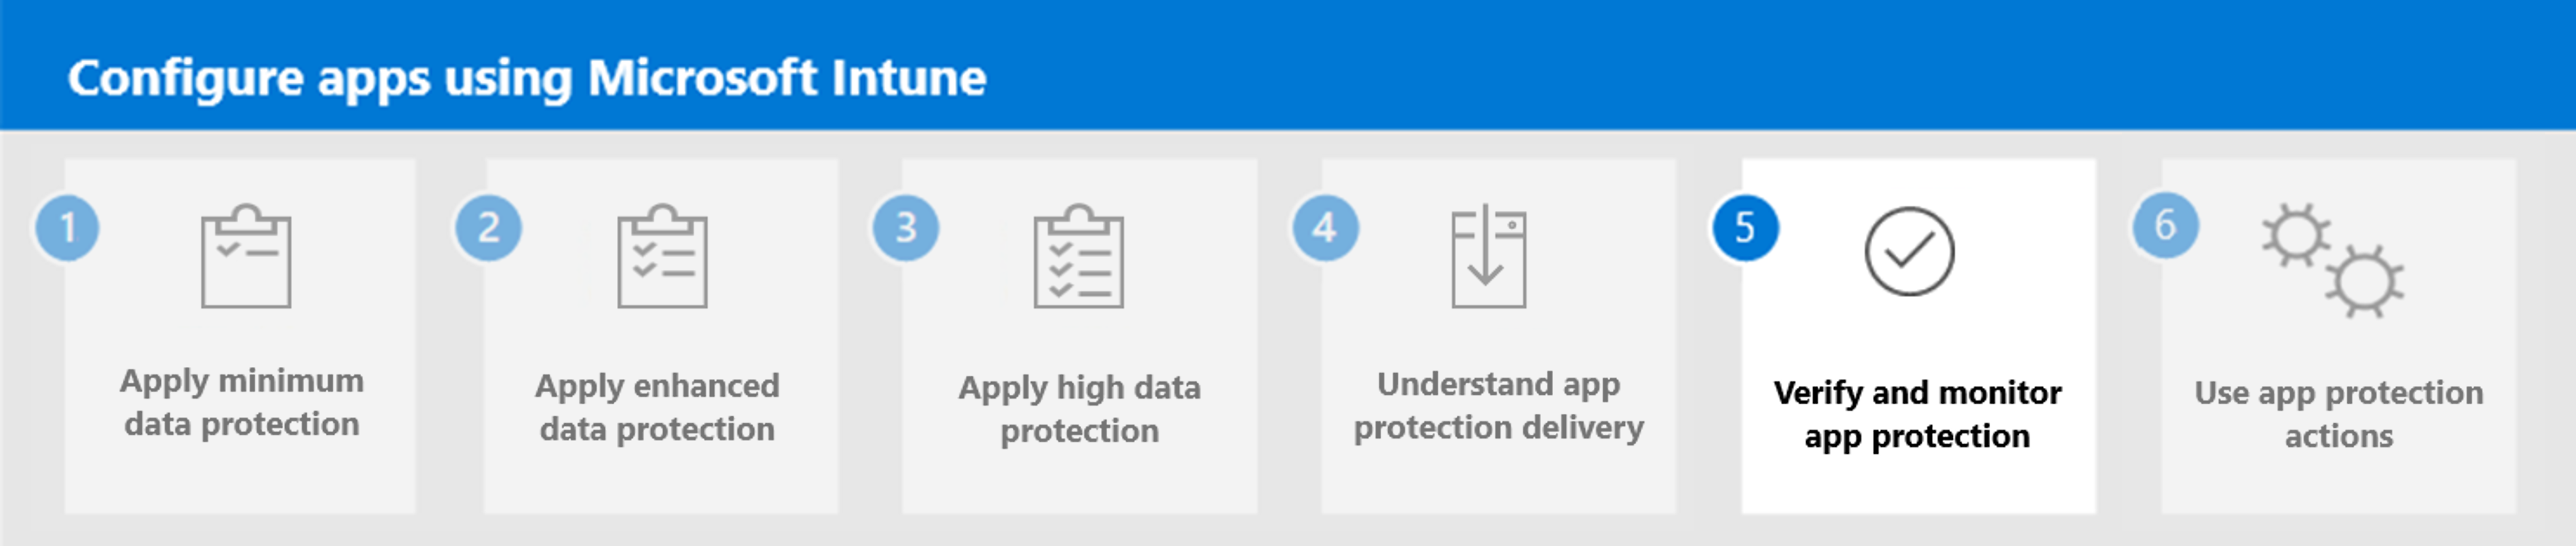Click the blue header banner background
This screenshot has height=546, width=2576.
click(1700, 65)
